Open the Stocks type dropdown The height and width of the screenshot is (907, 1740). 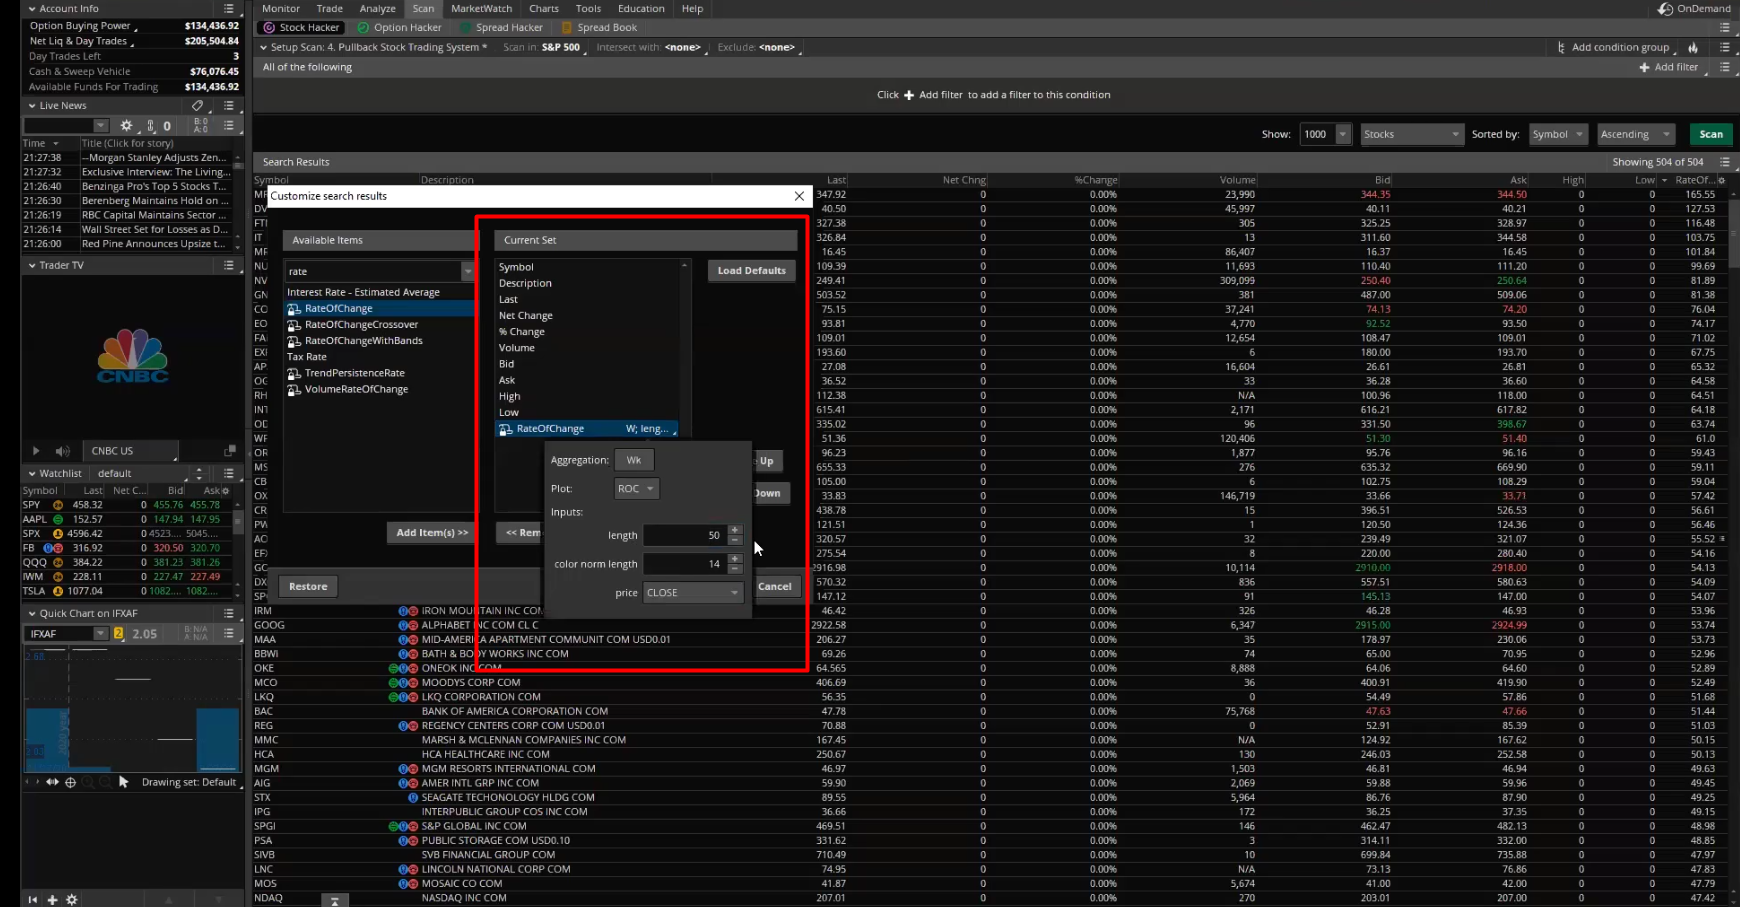(1411, 134)
